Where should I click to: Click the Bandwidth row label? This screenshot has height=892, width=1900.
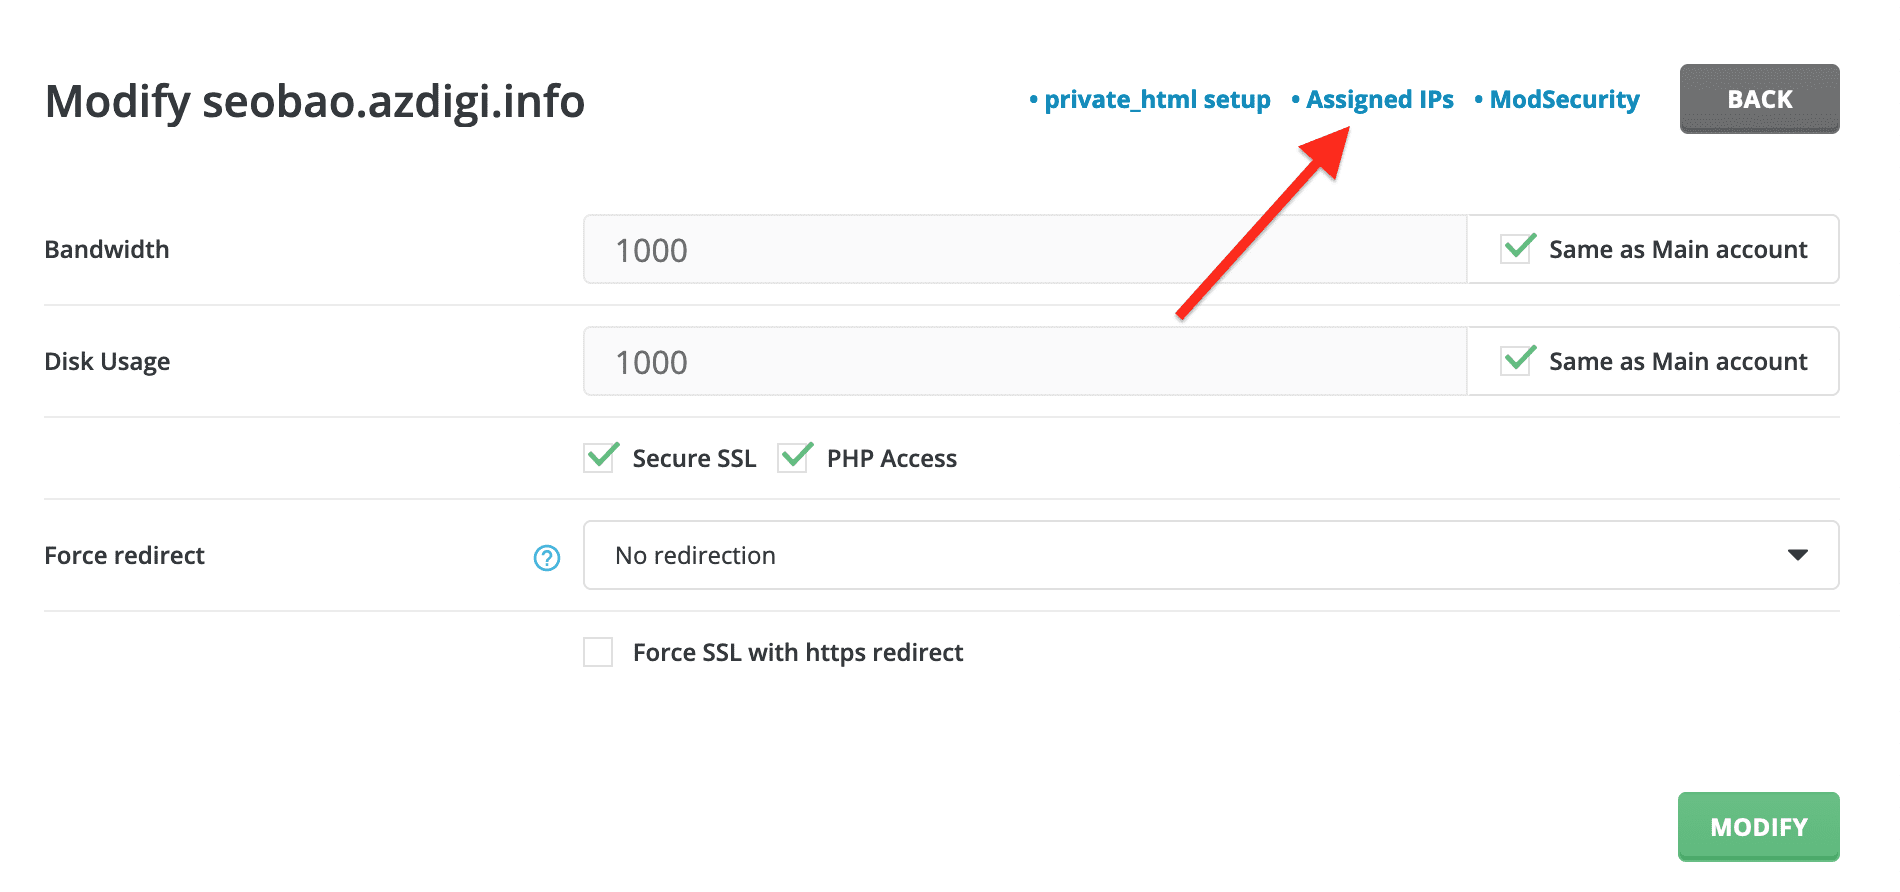(107, 250)
